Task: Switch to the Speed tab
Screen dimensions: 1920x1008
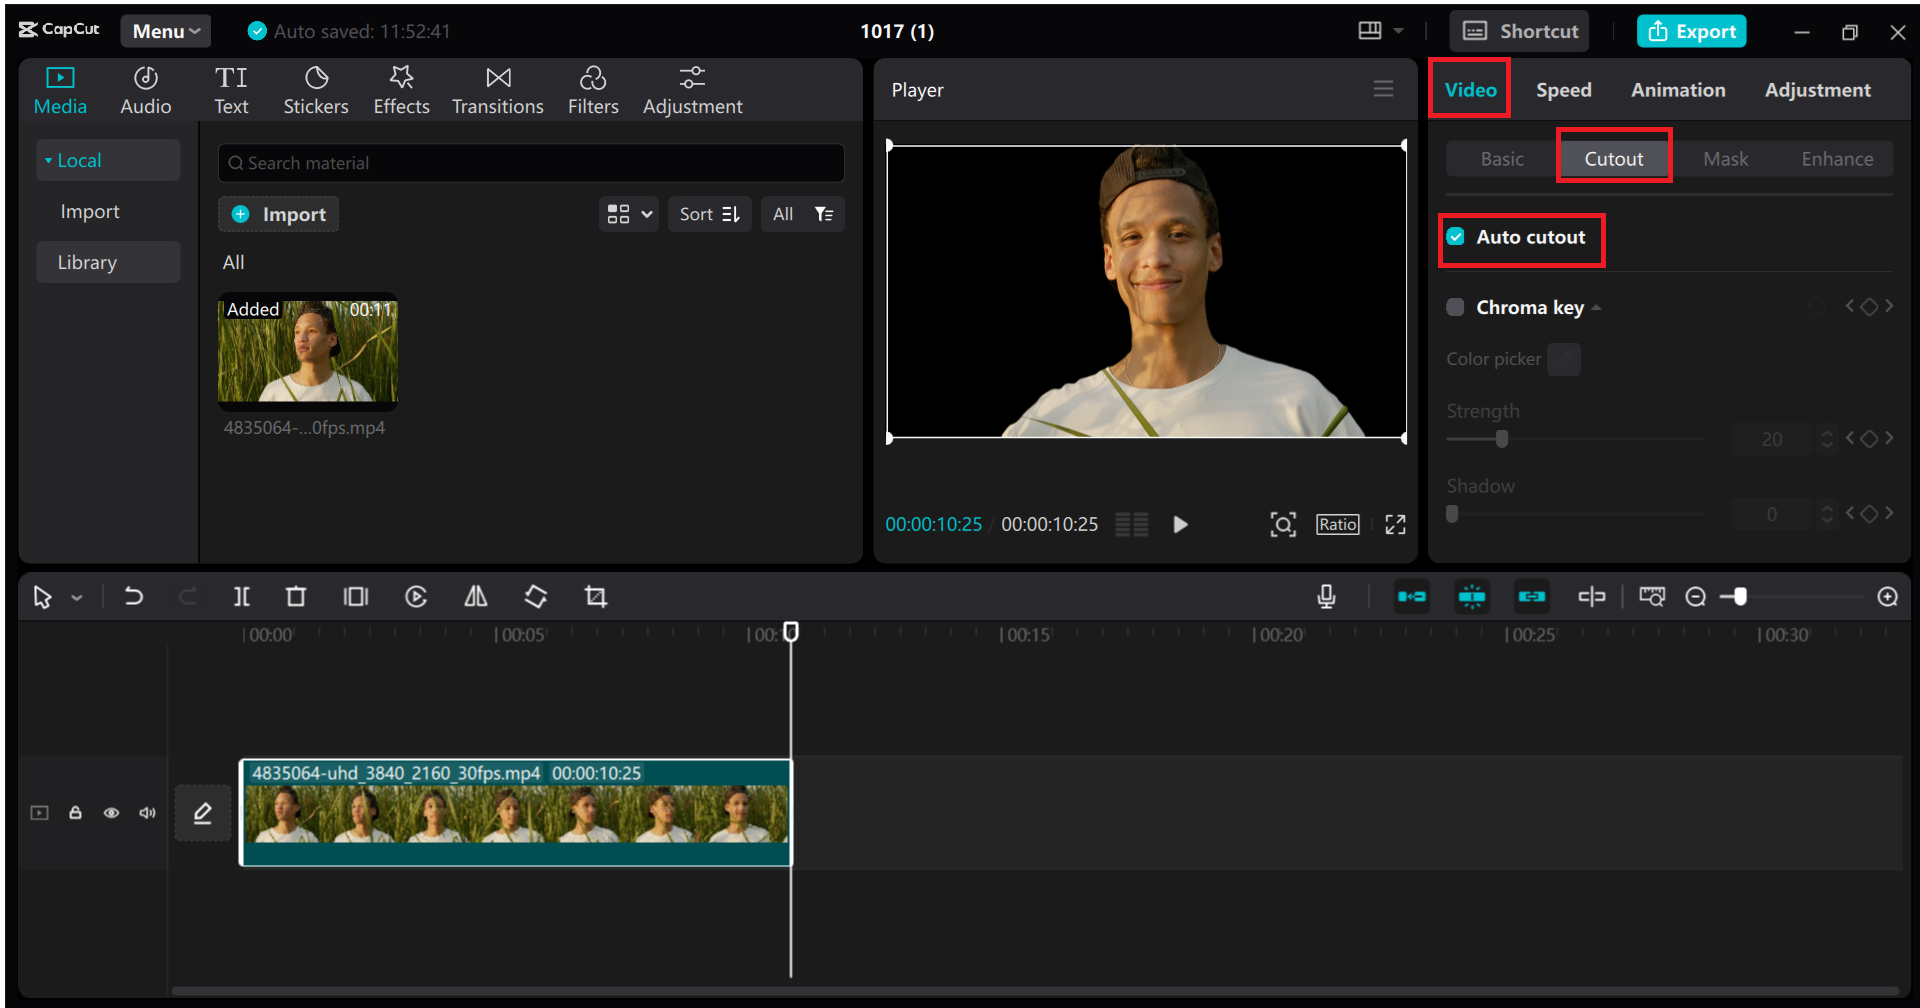Action: click(1563, 90)
